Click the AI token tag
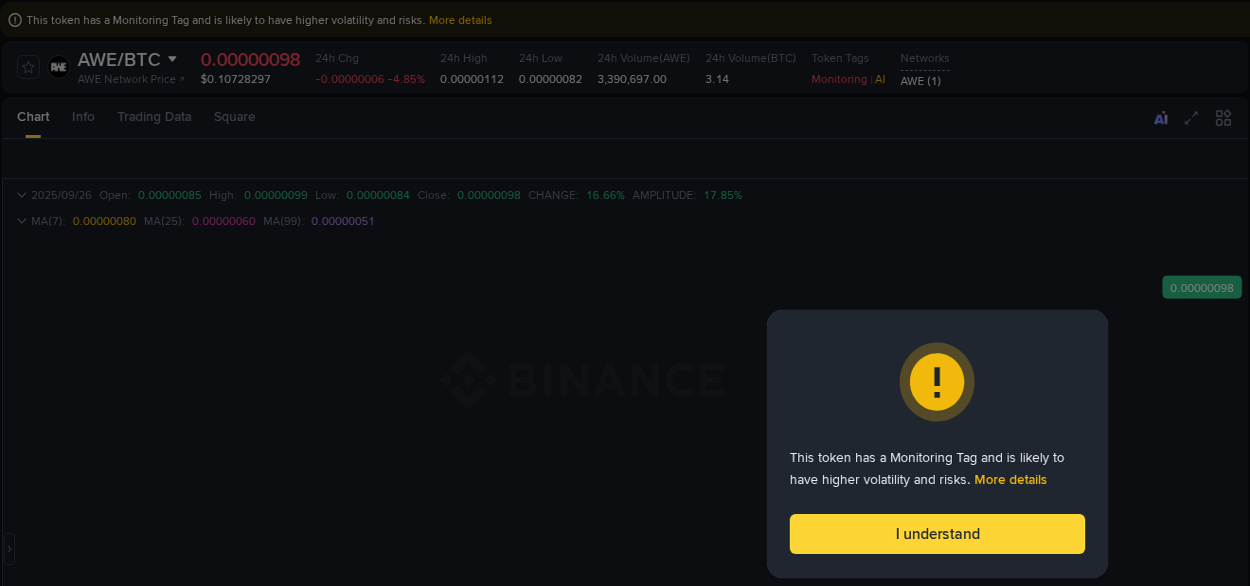The width and height of the screenshot is (1250, 586). click(880, 78)
